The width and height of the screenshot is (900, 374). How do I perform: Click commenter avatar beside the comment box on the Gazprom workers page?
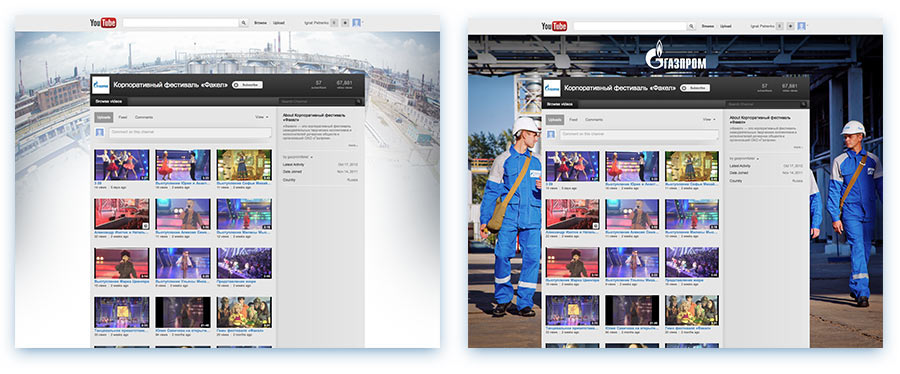[x=550, y=134]
